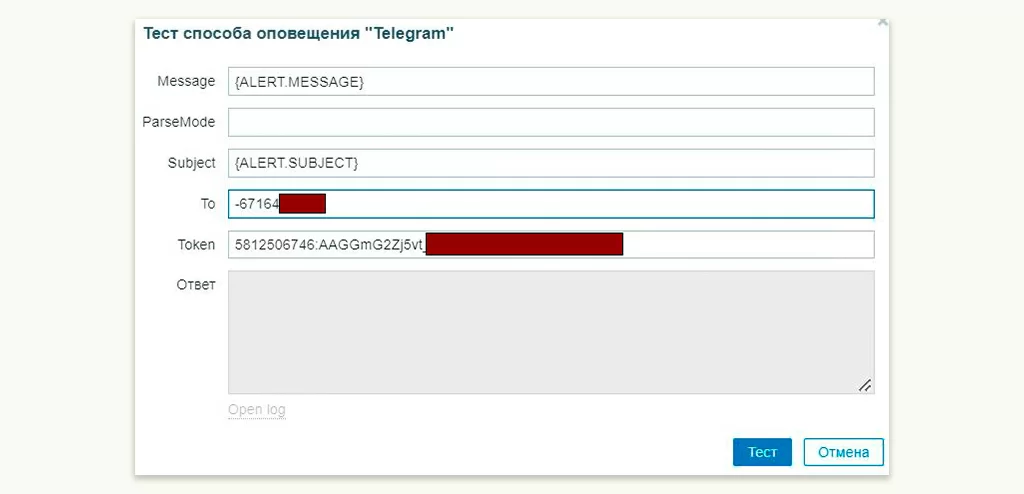Click the Message field label
This screenshot has height=494, width=1024.
186,81
